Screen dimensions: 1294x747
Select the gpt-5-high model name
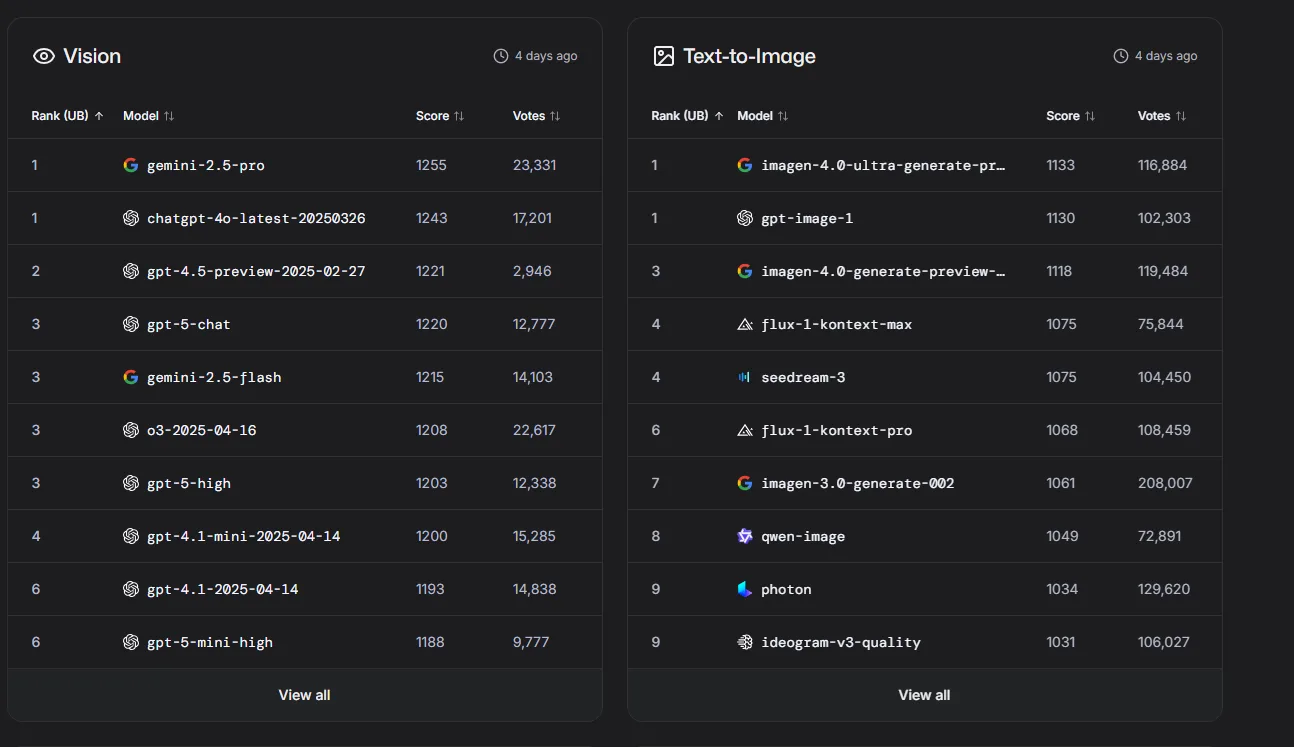[189, 483]
